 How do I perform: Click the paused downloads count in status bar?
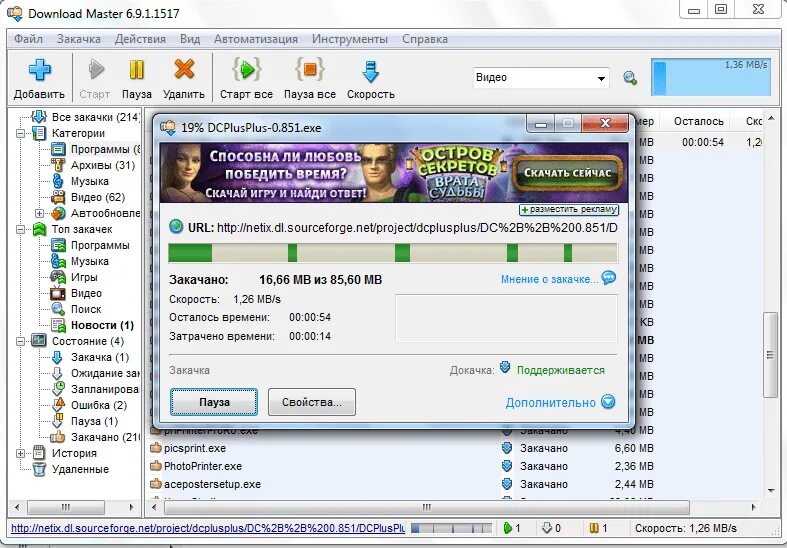tap(598, 528)
